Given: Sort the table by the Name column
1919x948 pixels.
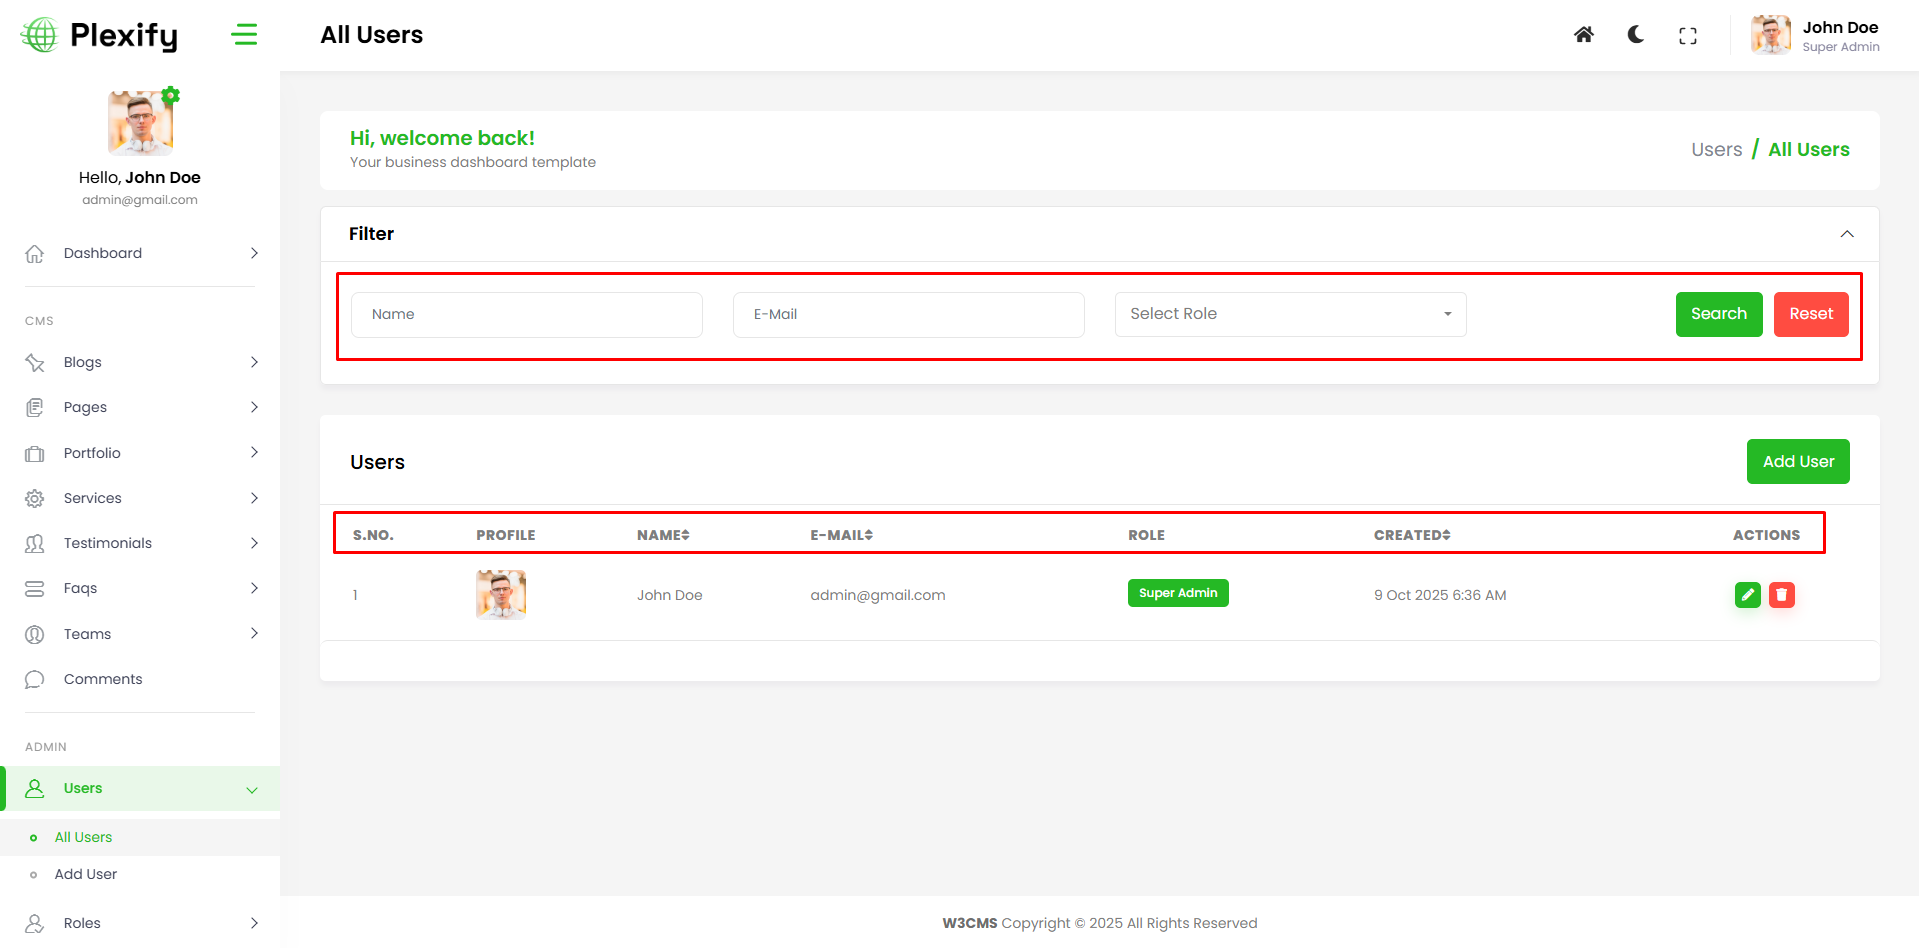Looking at the screenshot, I should coord(663,535).
